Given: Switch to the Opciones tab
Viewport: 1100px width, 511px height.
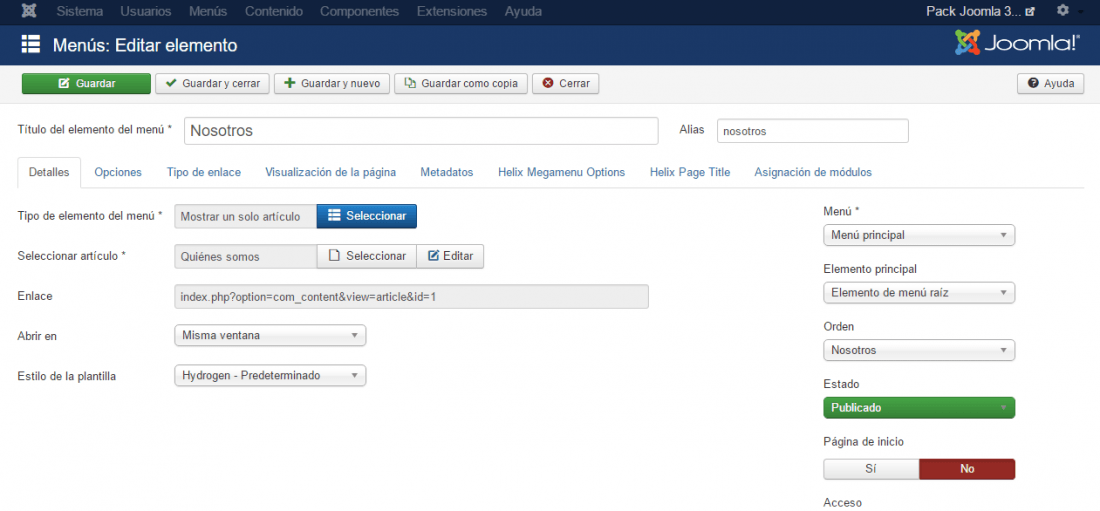Looking at the screenshot, I should tap(118, 172).
